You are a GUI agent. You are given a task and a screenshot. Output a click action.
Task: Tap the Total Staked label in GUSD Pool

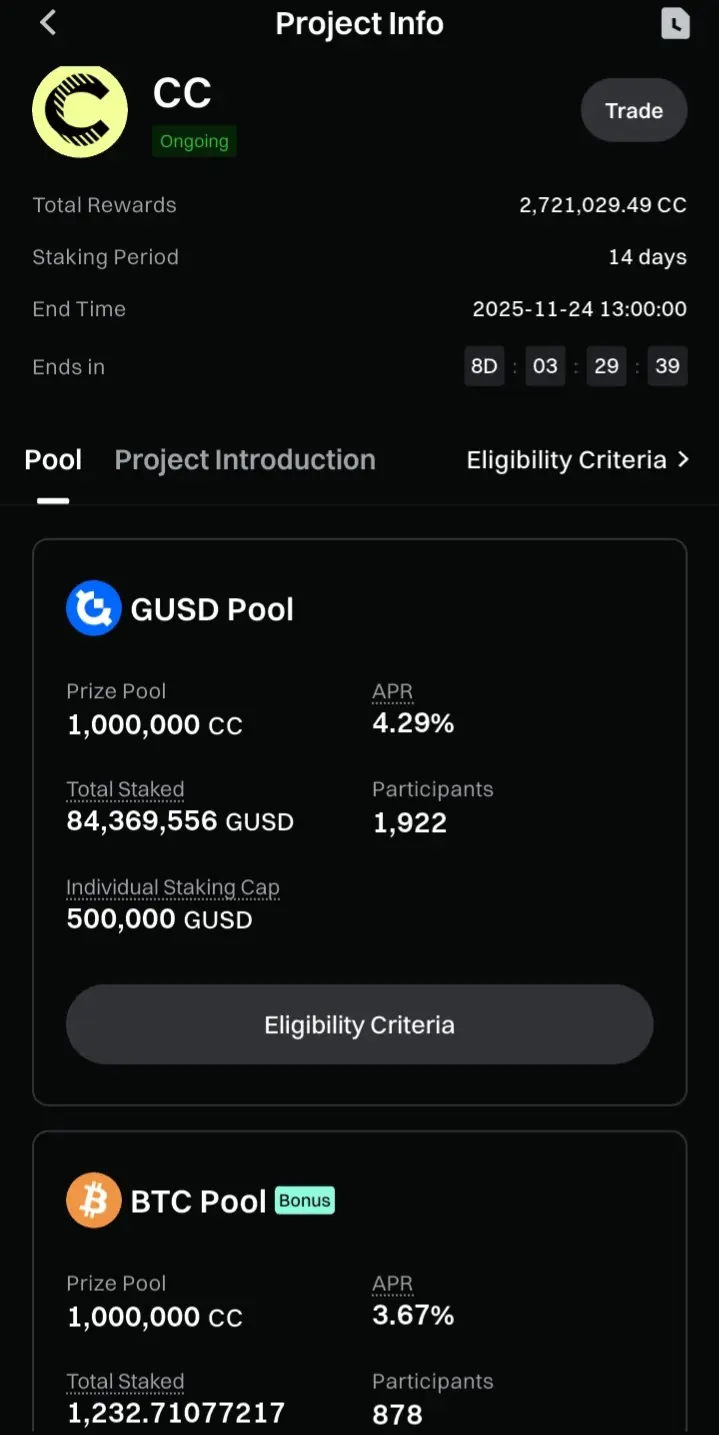125,789
